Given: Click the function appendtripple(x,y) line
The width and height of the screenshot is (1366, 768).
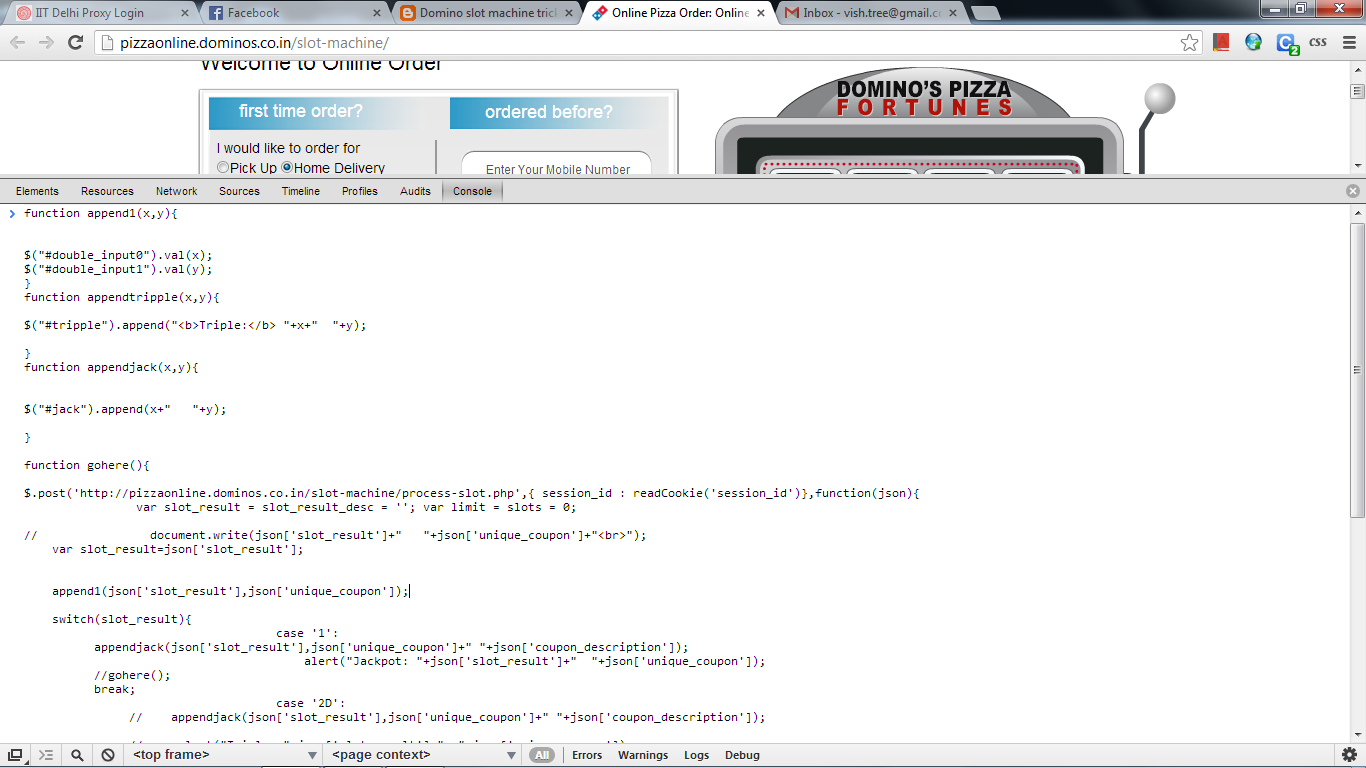Looking at the screenshot, I should click(x=122, y=297).
